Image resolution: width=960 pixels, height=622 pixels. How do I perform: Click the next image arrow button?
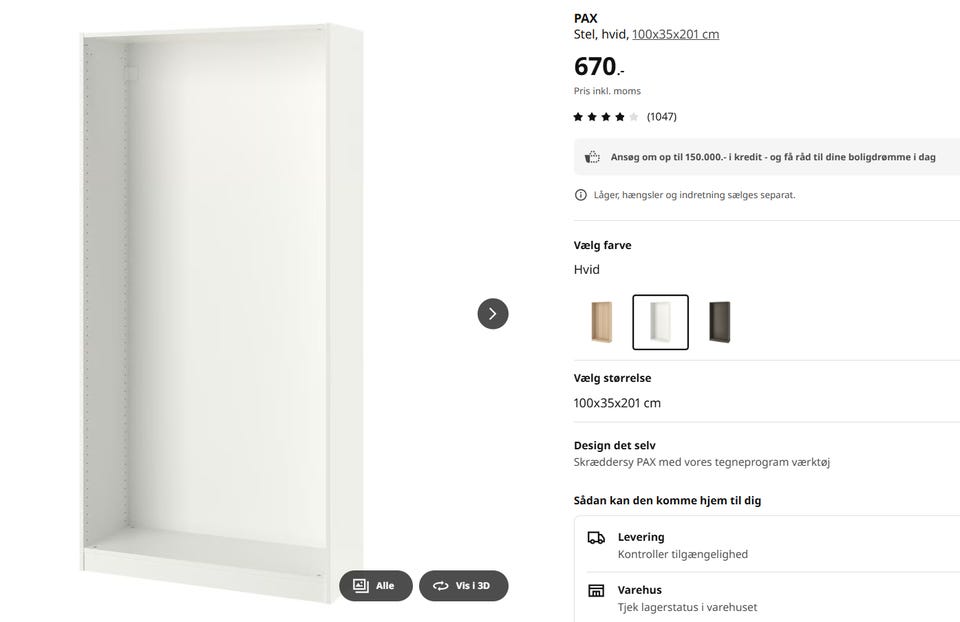tap(492, 313)
